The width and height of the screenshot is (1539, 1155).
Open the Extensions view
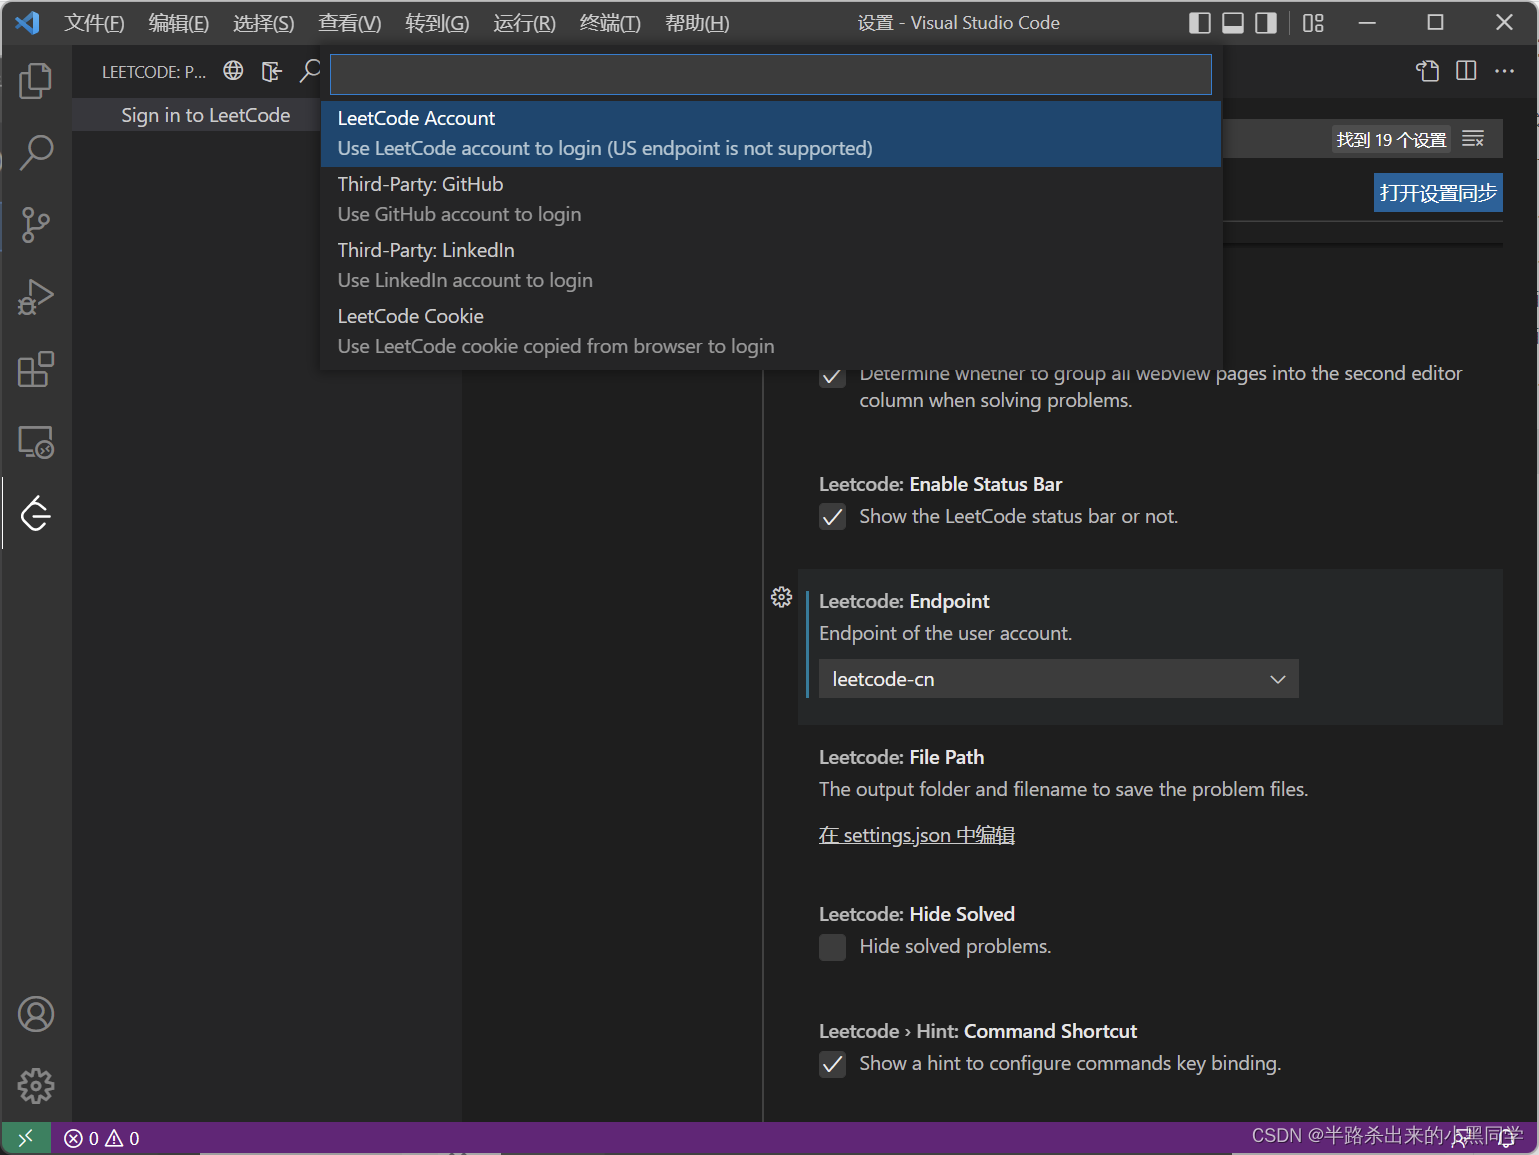tap(36, 369)
